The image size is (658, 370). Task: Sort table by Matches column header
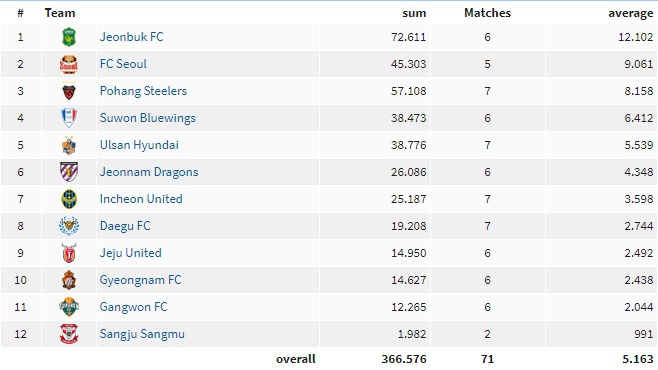point(487,13)
